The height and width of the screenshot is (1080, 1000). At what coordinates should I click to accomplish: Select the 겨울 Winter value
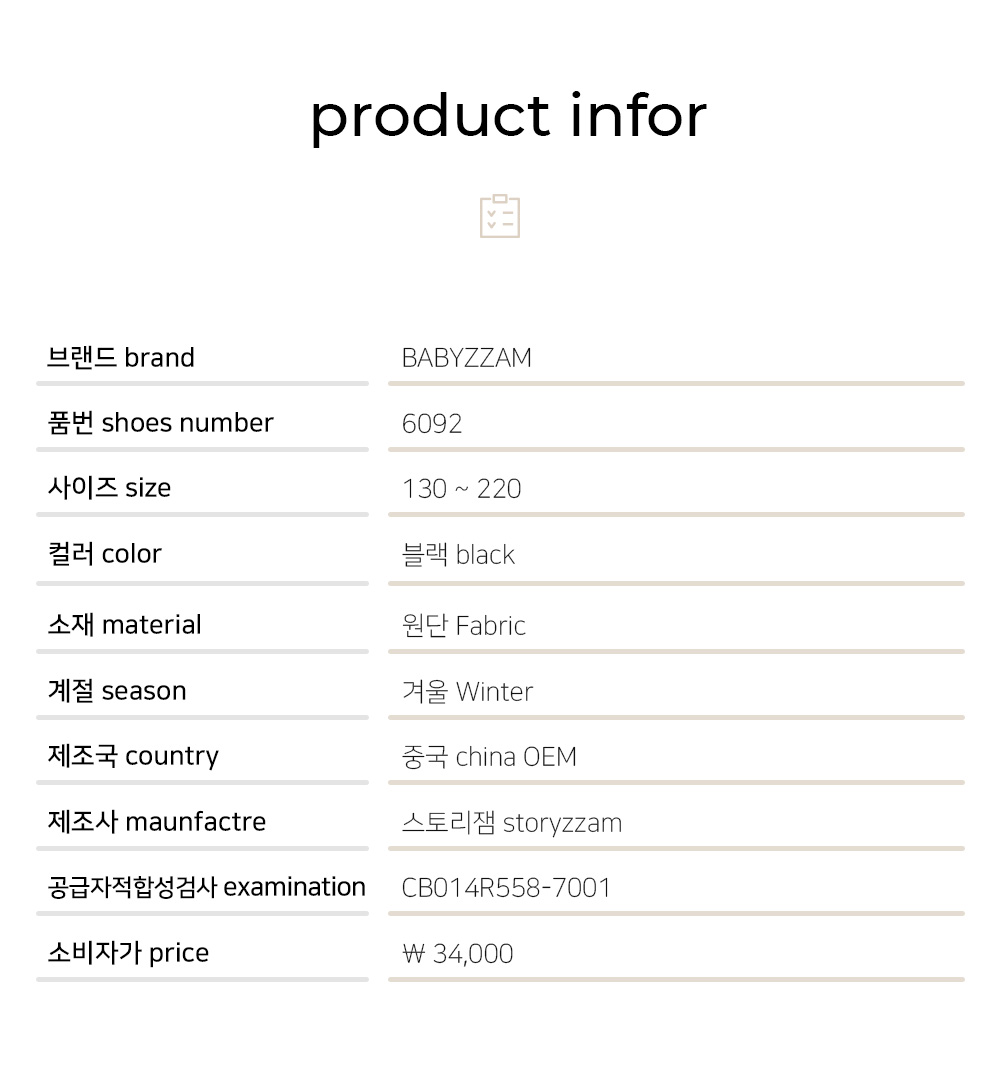(467, 692)
